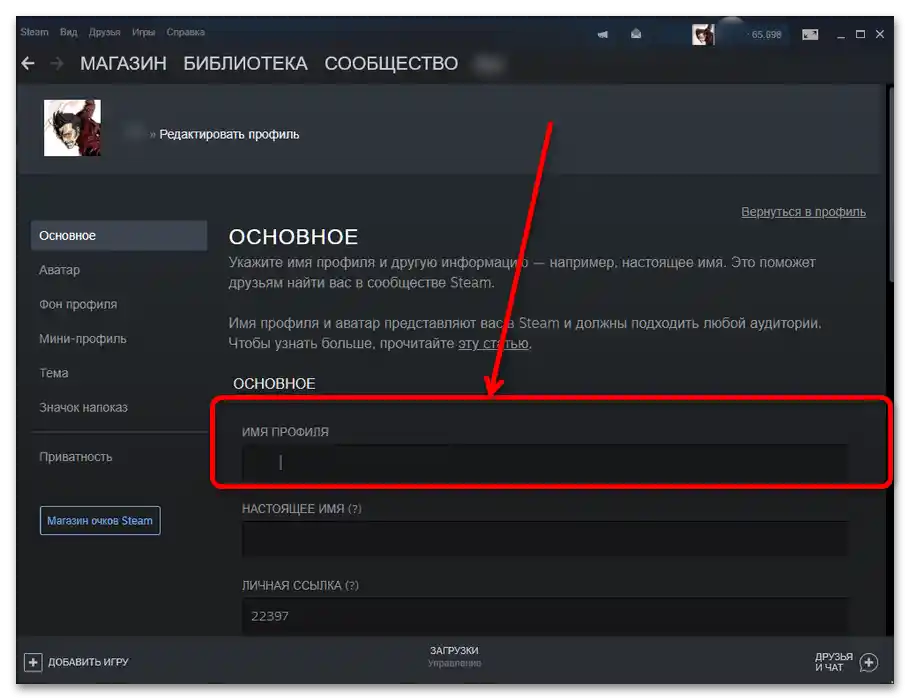Open the announcements megaphone icon
This screenshot has height=700, width=910.
[x=603, y=35]
